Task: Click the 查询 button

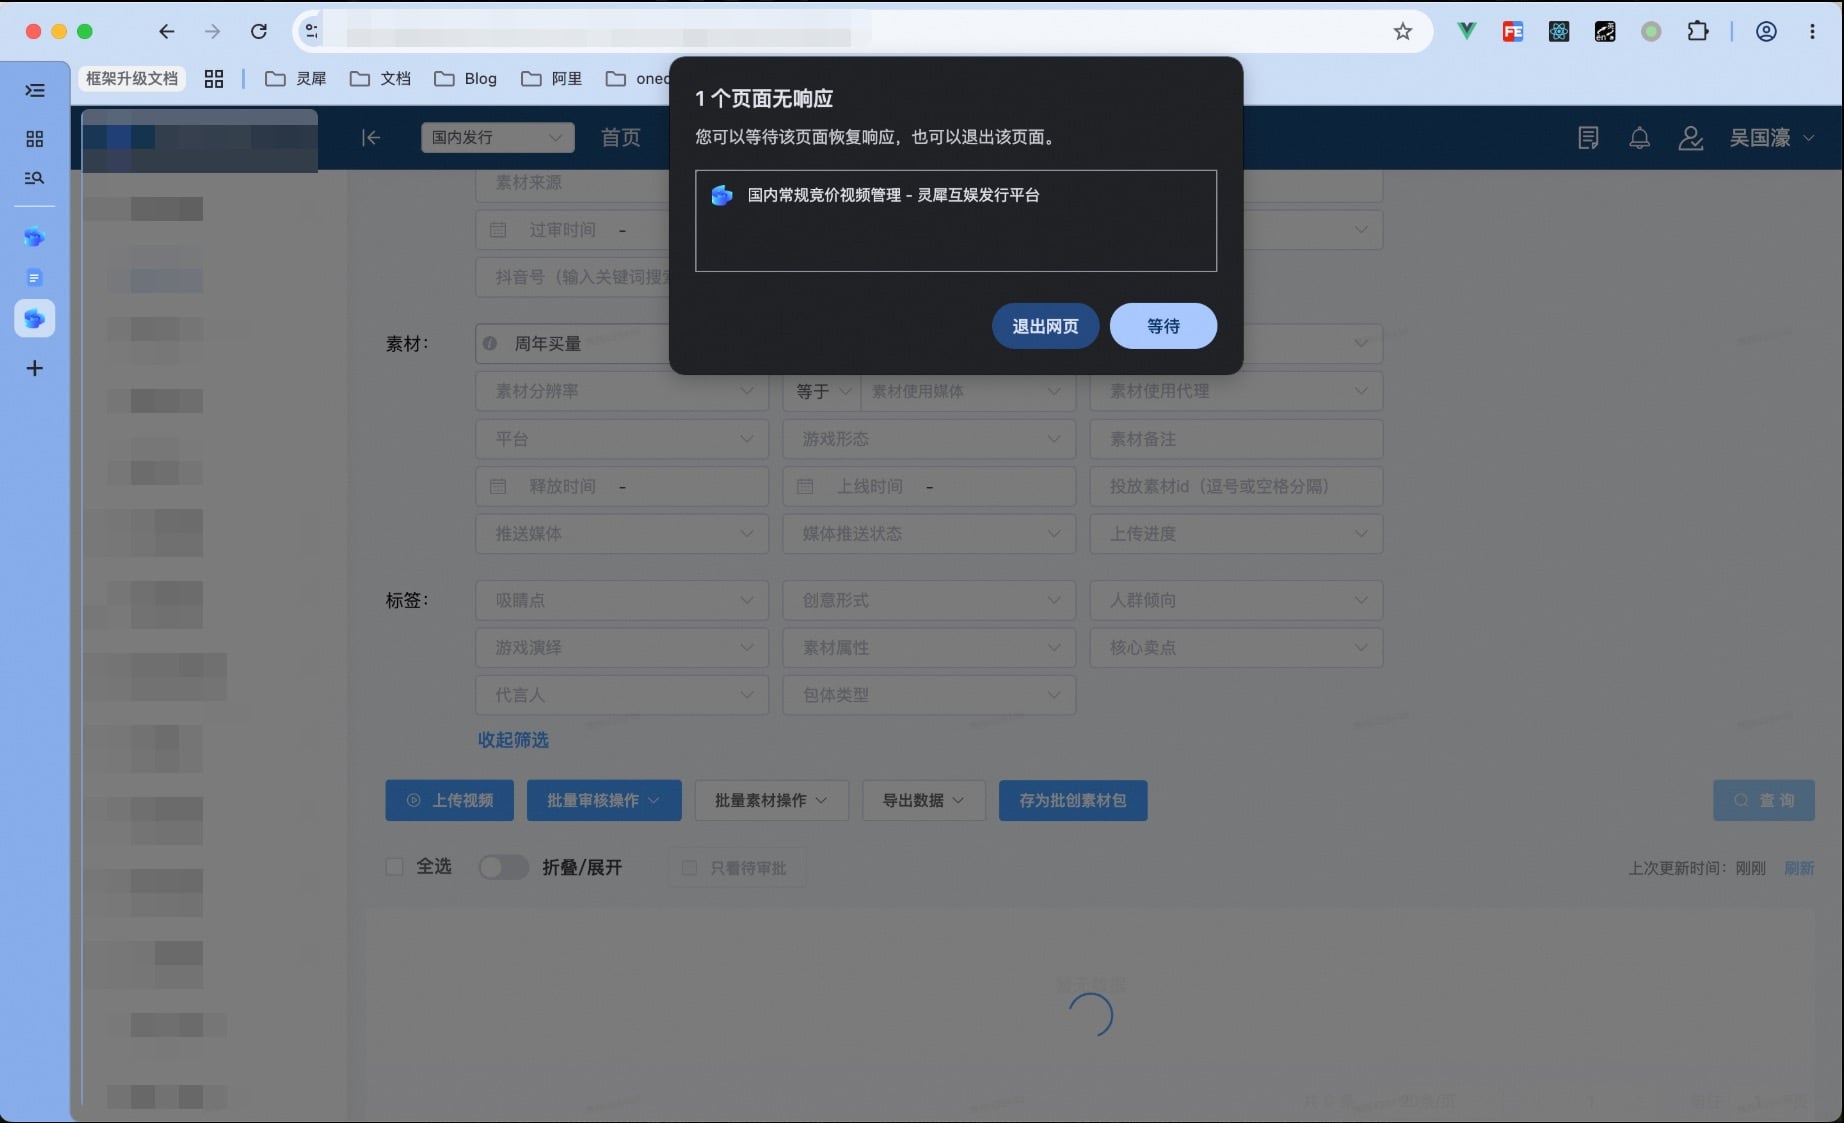Action: (1764, 801)
